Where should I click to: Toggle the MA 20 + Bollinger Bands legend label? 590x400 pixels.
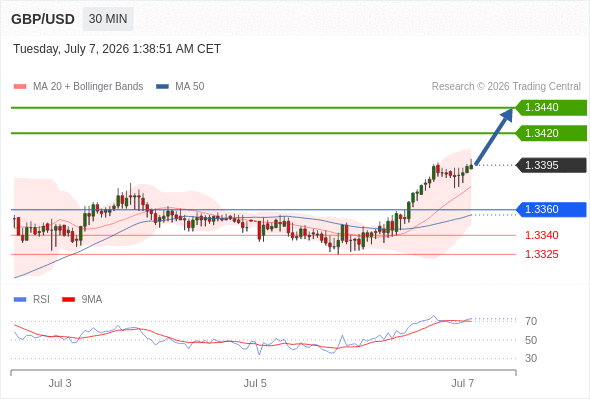[x=88, y=87]
